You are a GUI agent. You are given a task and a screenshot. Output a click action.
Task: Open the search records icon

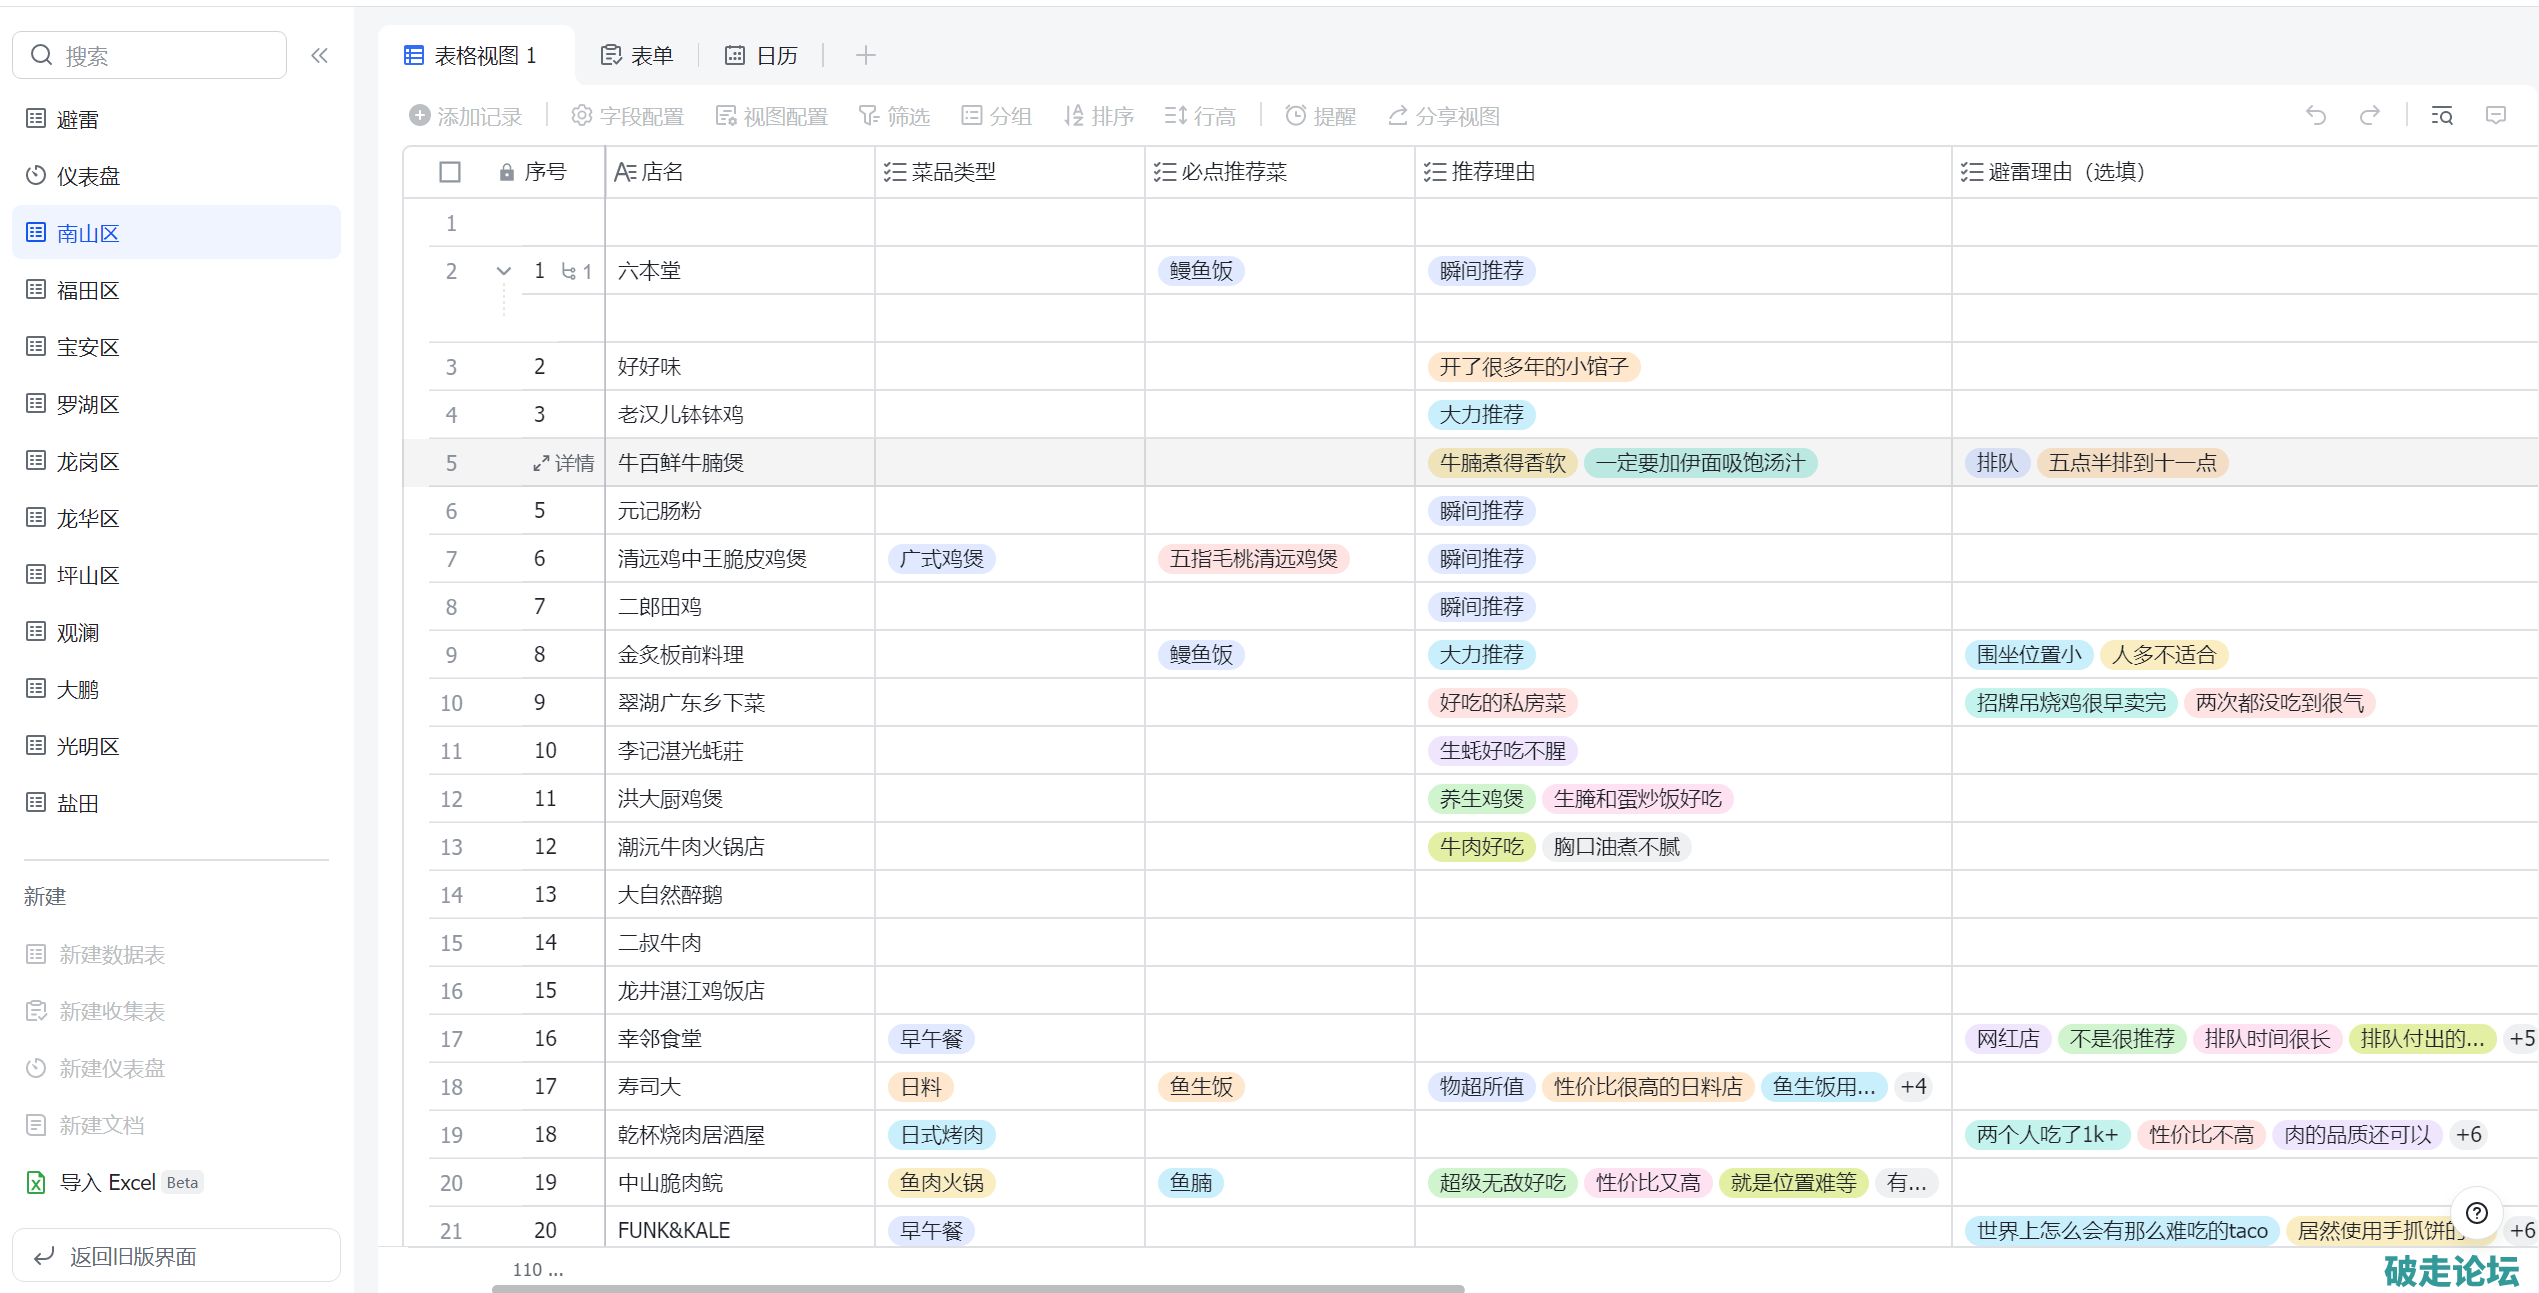pos(2441,116)
